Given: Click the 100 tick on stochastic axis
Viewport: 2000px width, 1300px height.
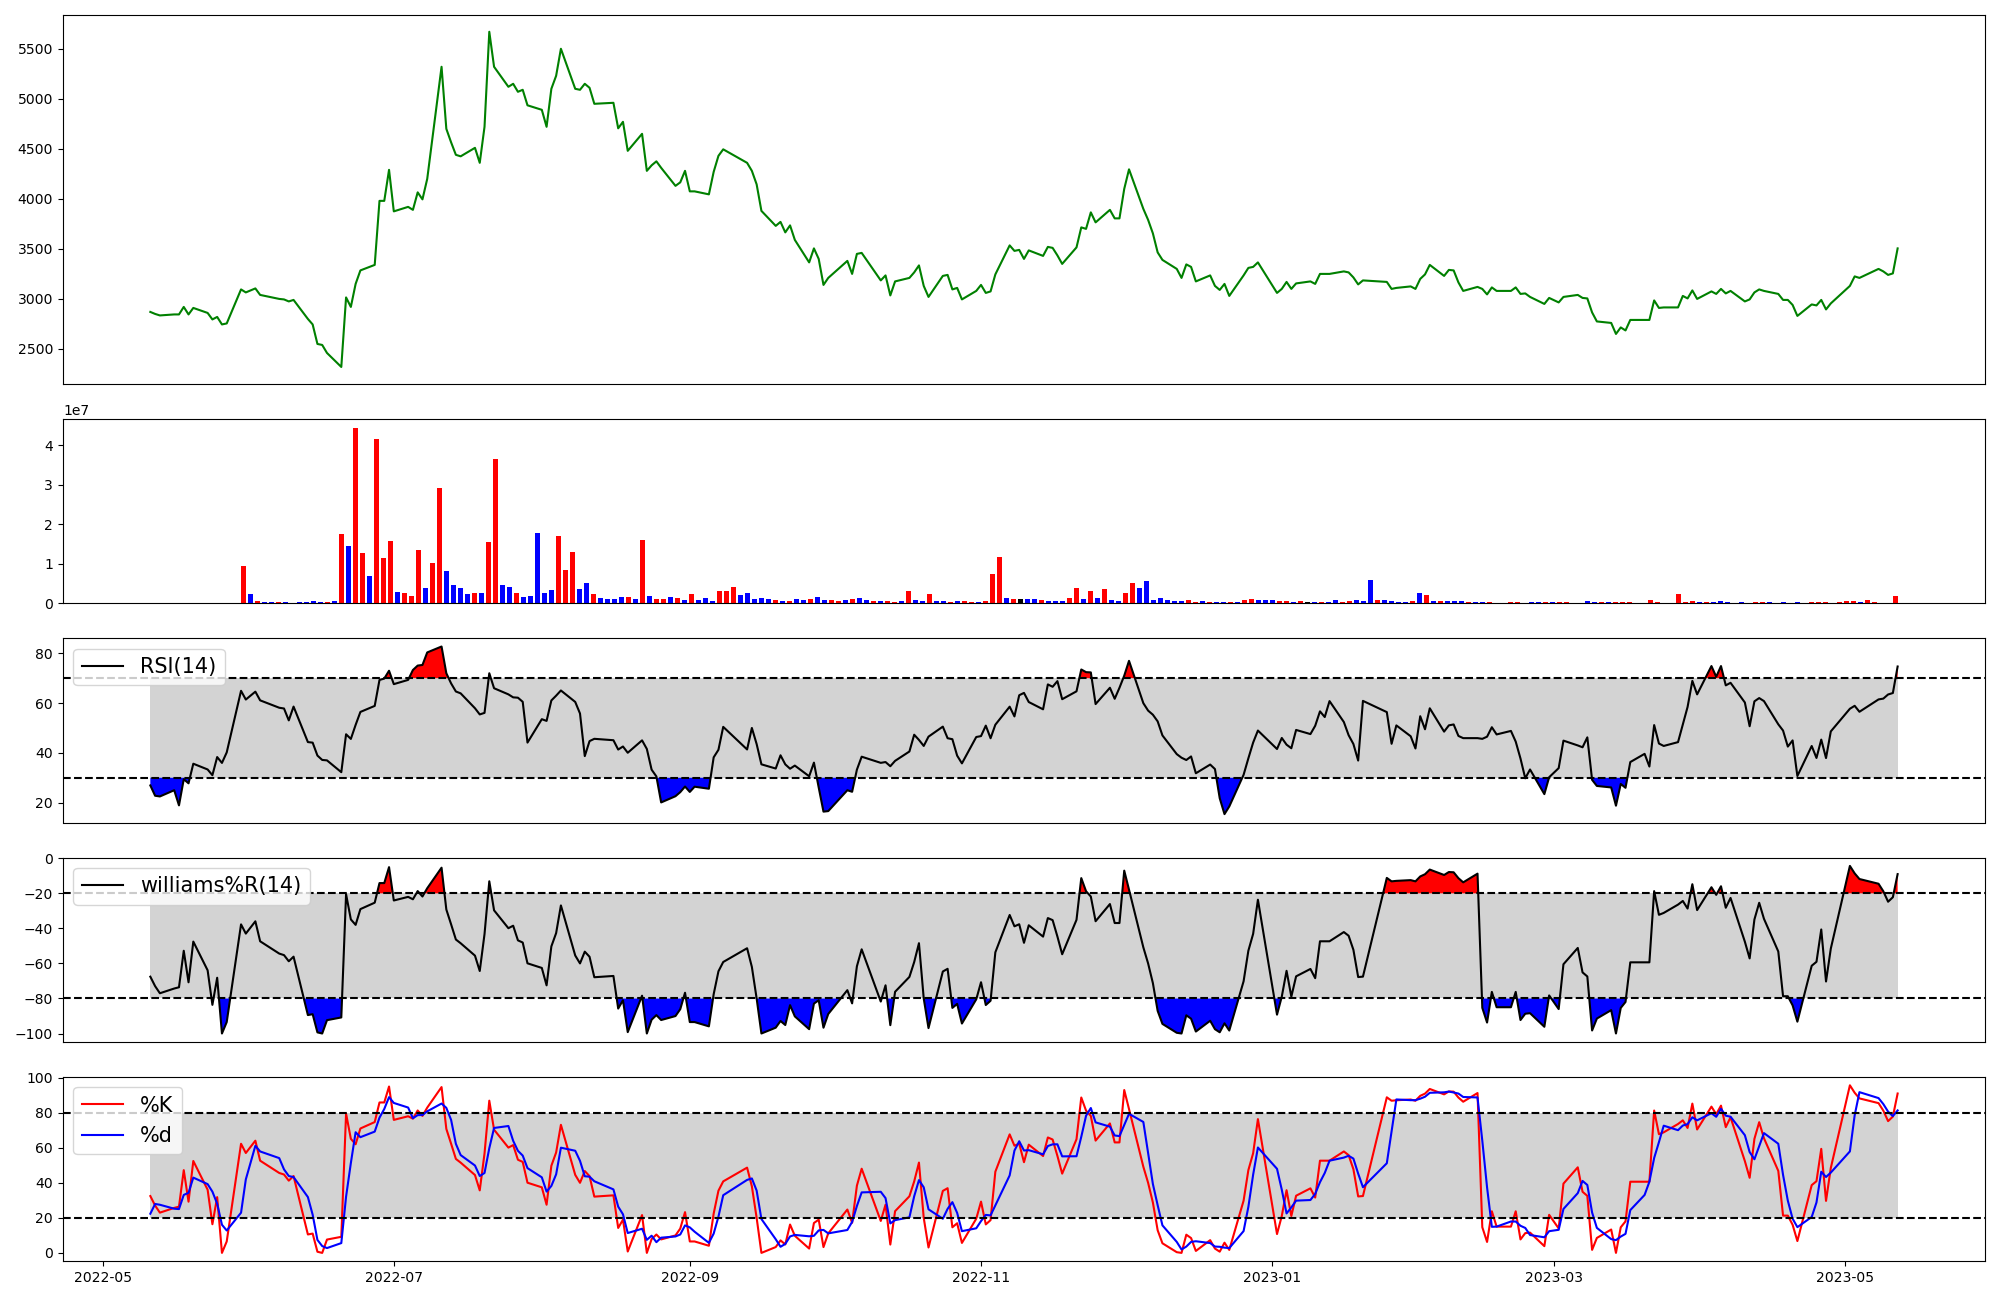Looking at the screenshot, I should (41, 1078).
